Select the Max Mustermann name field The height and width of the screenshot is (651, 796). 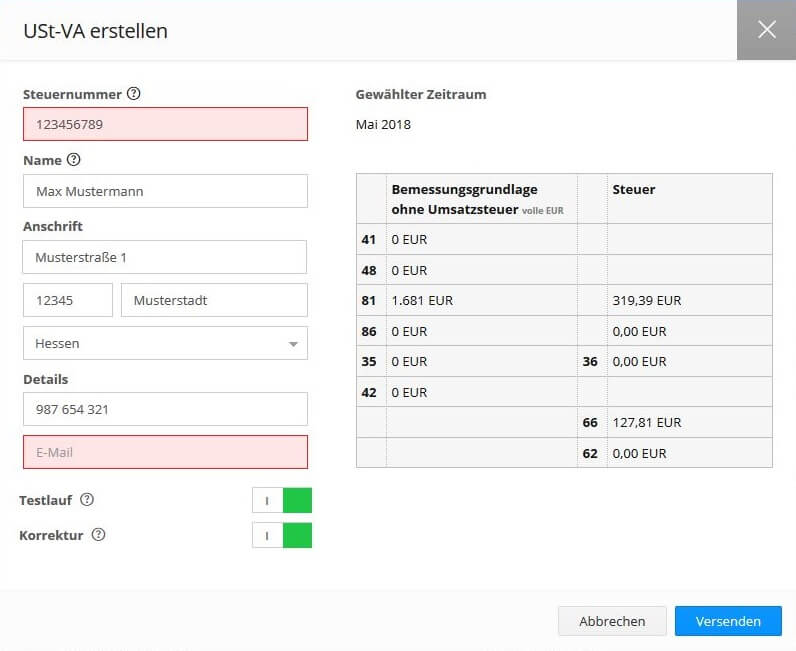coord(165,191)
